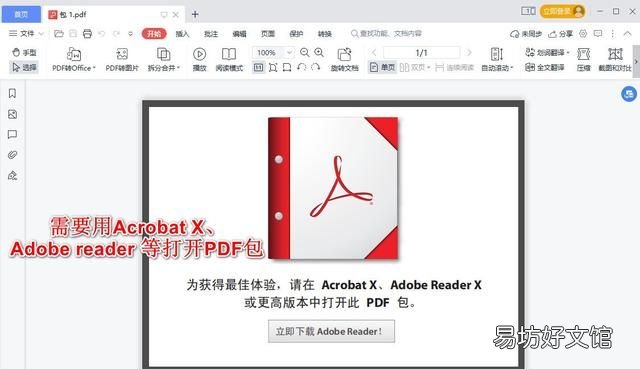This screenshot has height=369, width=640.
Task: Click the zoom in magnifier
Action: [x=319, y=52]
